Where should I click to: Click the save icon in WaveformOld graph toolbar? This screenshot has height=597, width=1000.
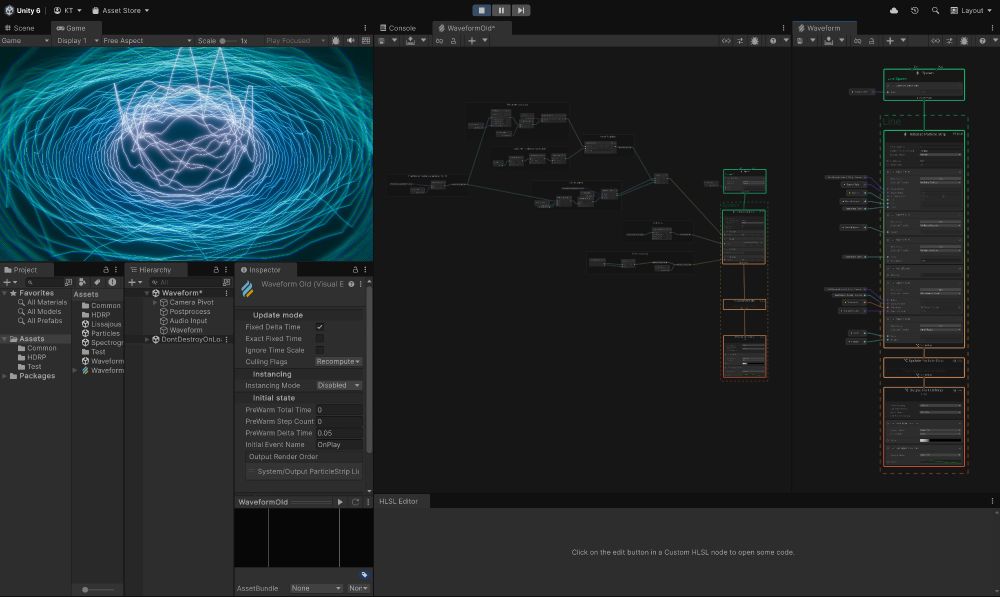381,41
